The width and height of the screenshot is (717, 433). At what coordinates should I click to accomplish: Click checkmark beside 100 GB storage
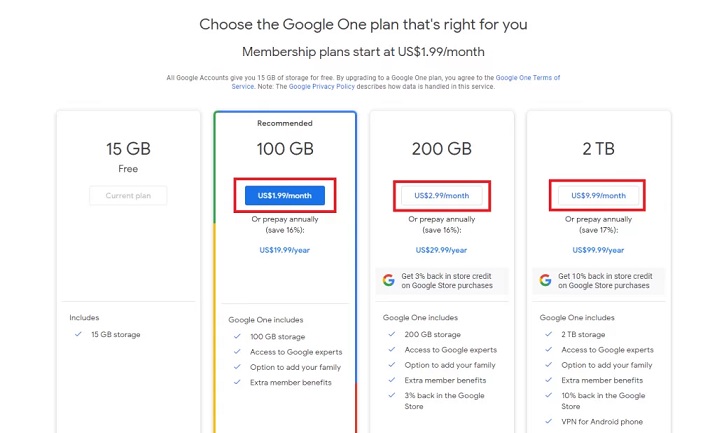(237, 337)
